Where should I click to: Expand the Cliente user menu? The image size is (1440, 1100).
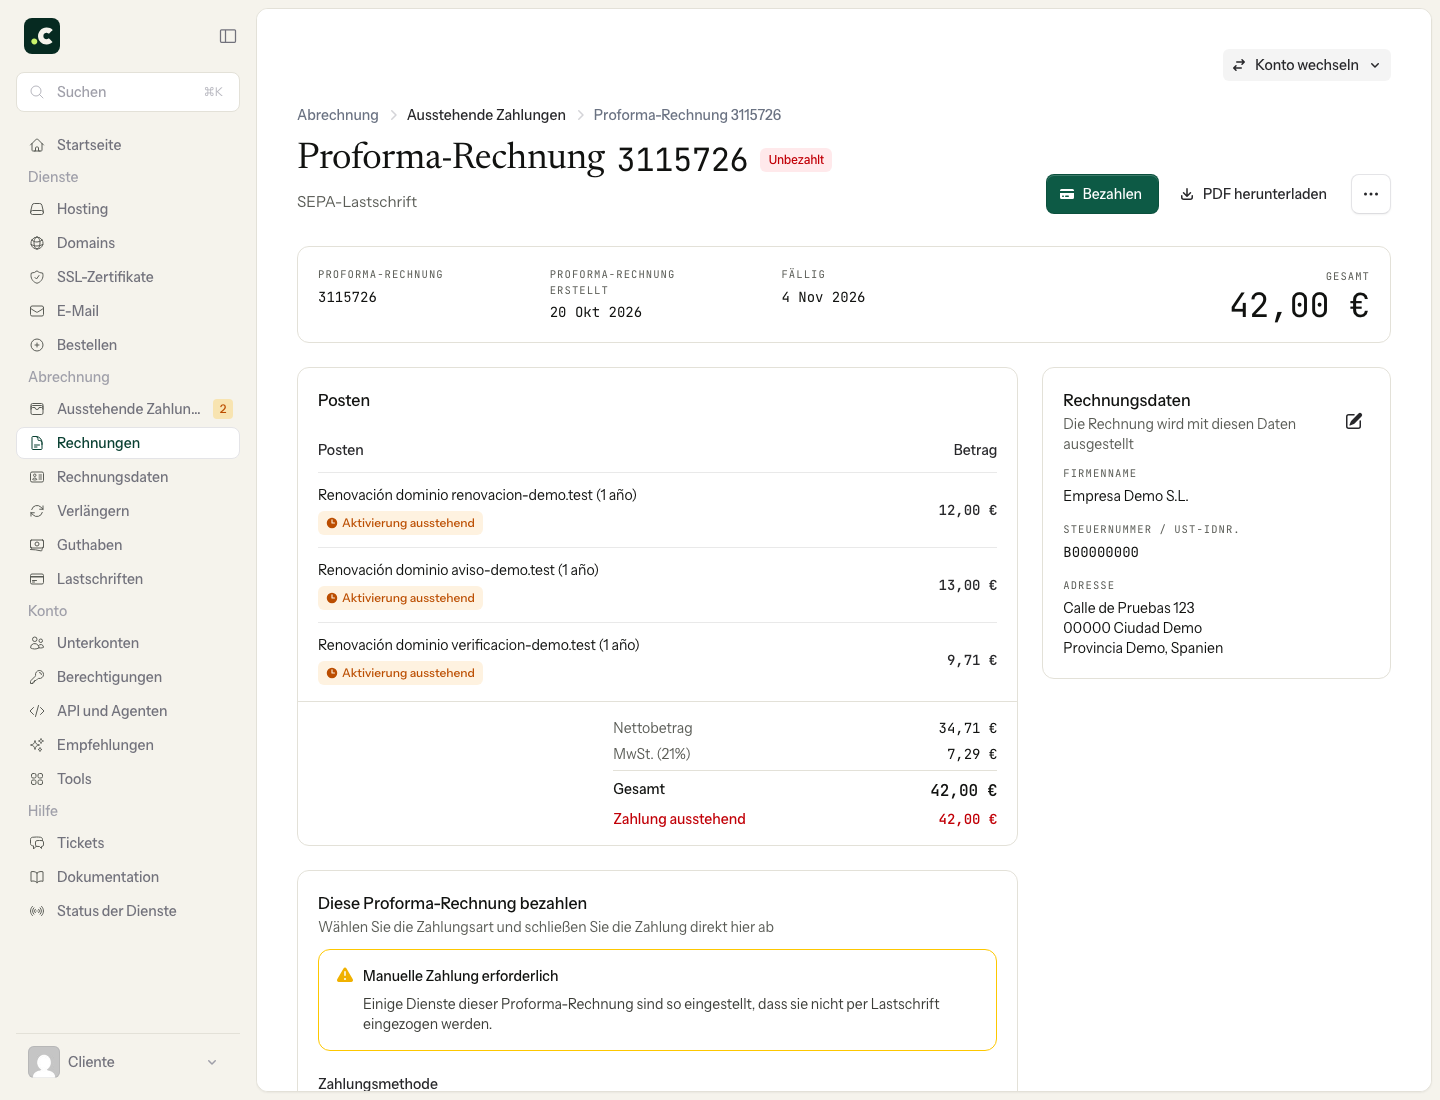(x=128, y=1062)
